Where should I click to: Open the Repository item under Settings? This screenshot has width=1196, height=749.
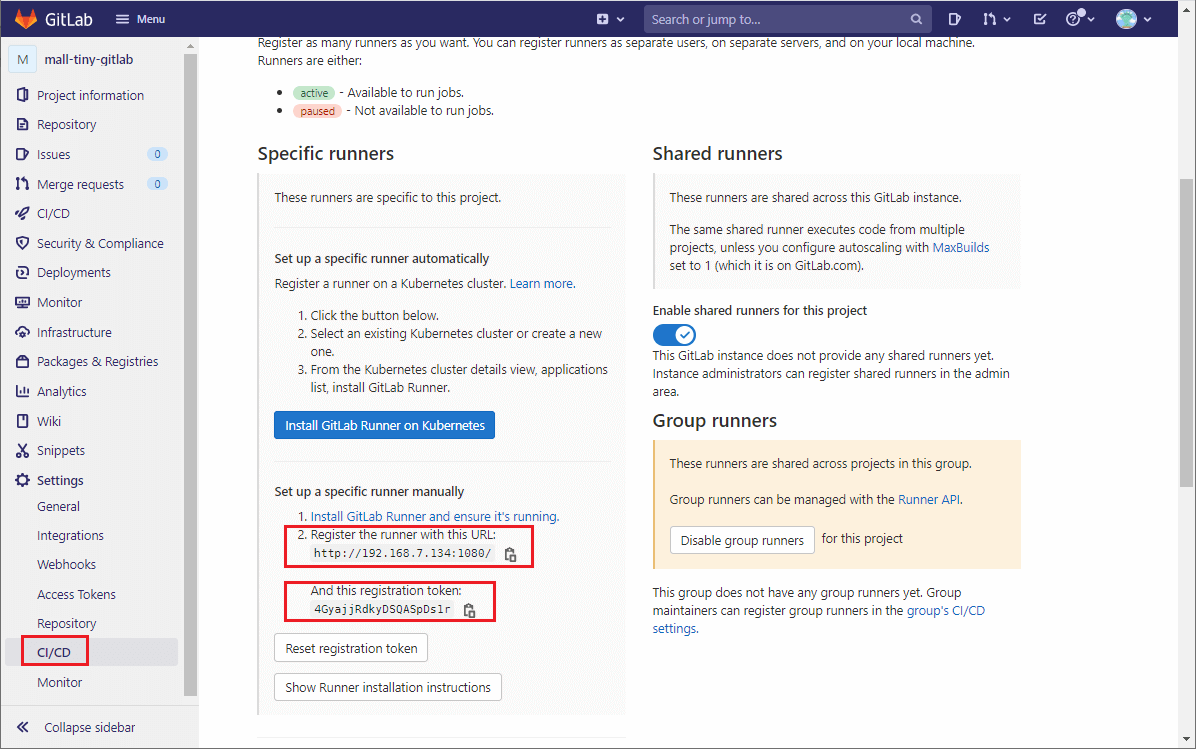coord(66,623)
